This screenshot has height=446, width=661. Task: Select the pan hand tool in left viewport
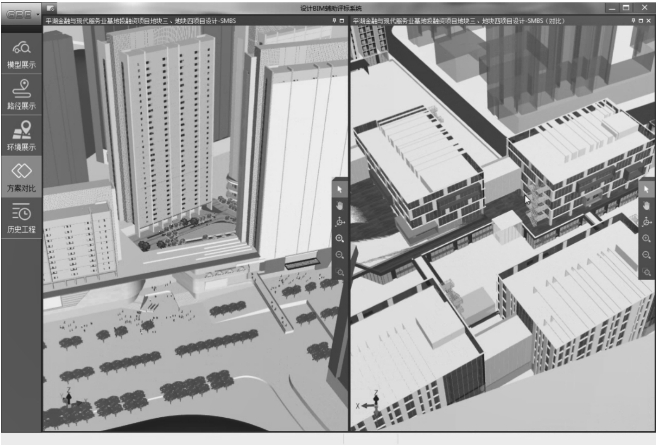pos(340,206)
